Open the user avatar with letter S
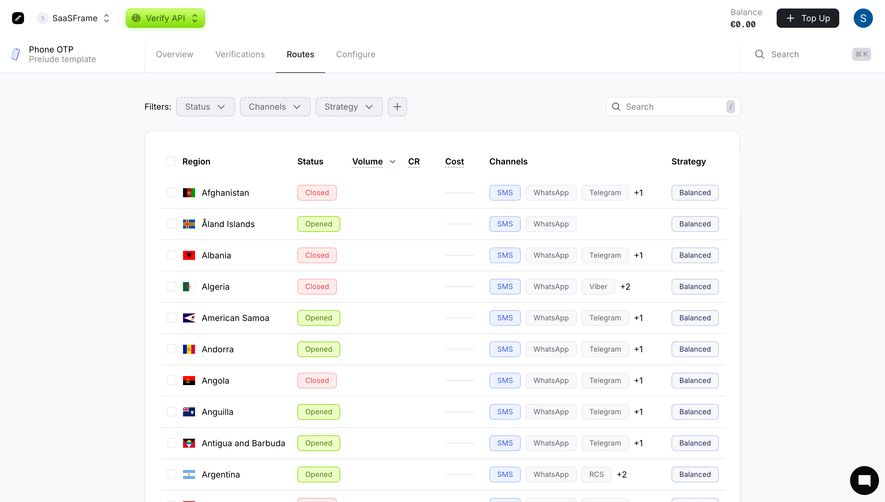 (863, 18)
